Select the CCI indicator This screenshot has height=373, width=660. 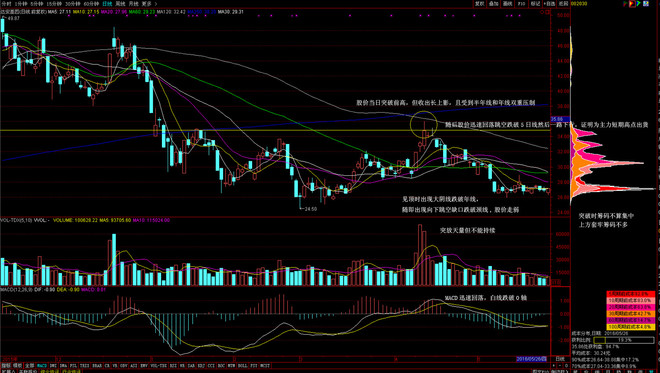pyautogui.click(x=211, y=366)
